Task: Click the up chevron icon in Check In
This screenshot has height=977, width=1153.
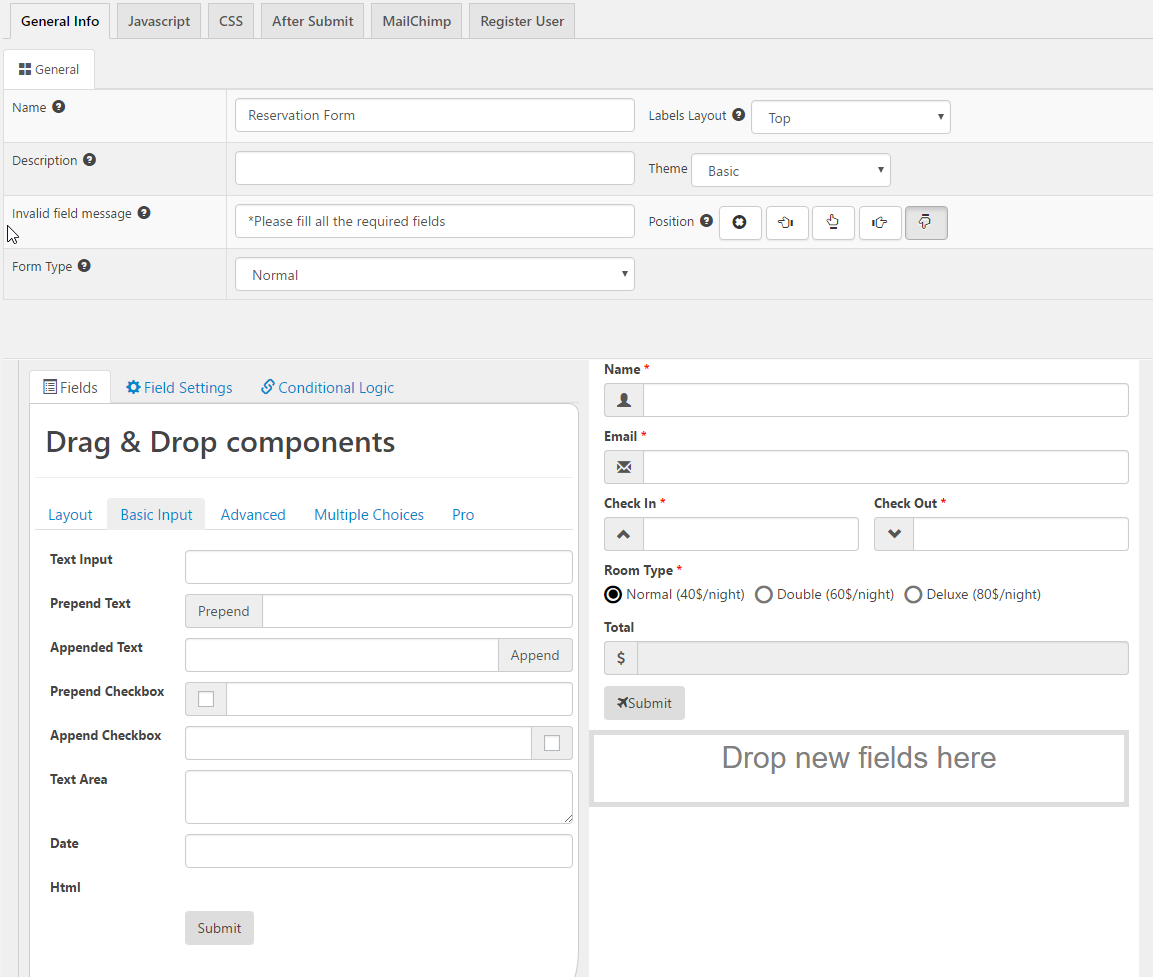Action: coord(624,534)
